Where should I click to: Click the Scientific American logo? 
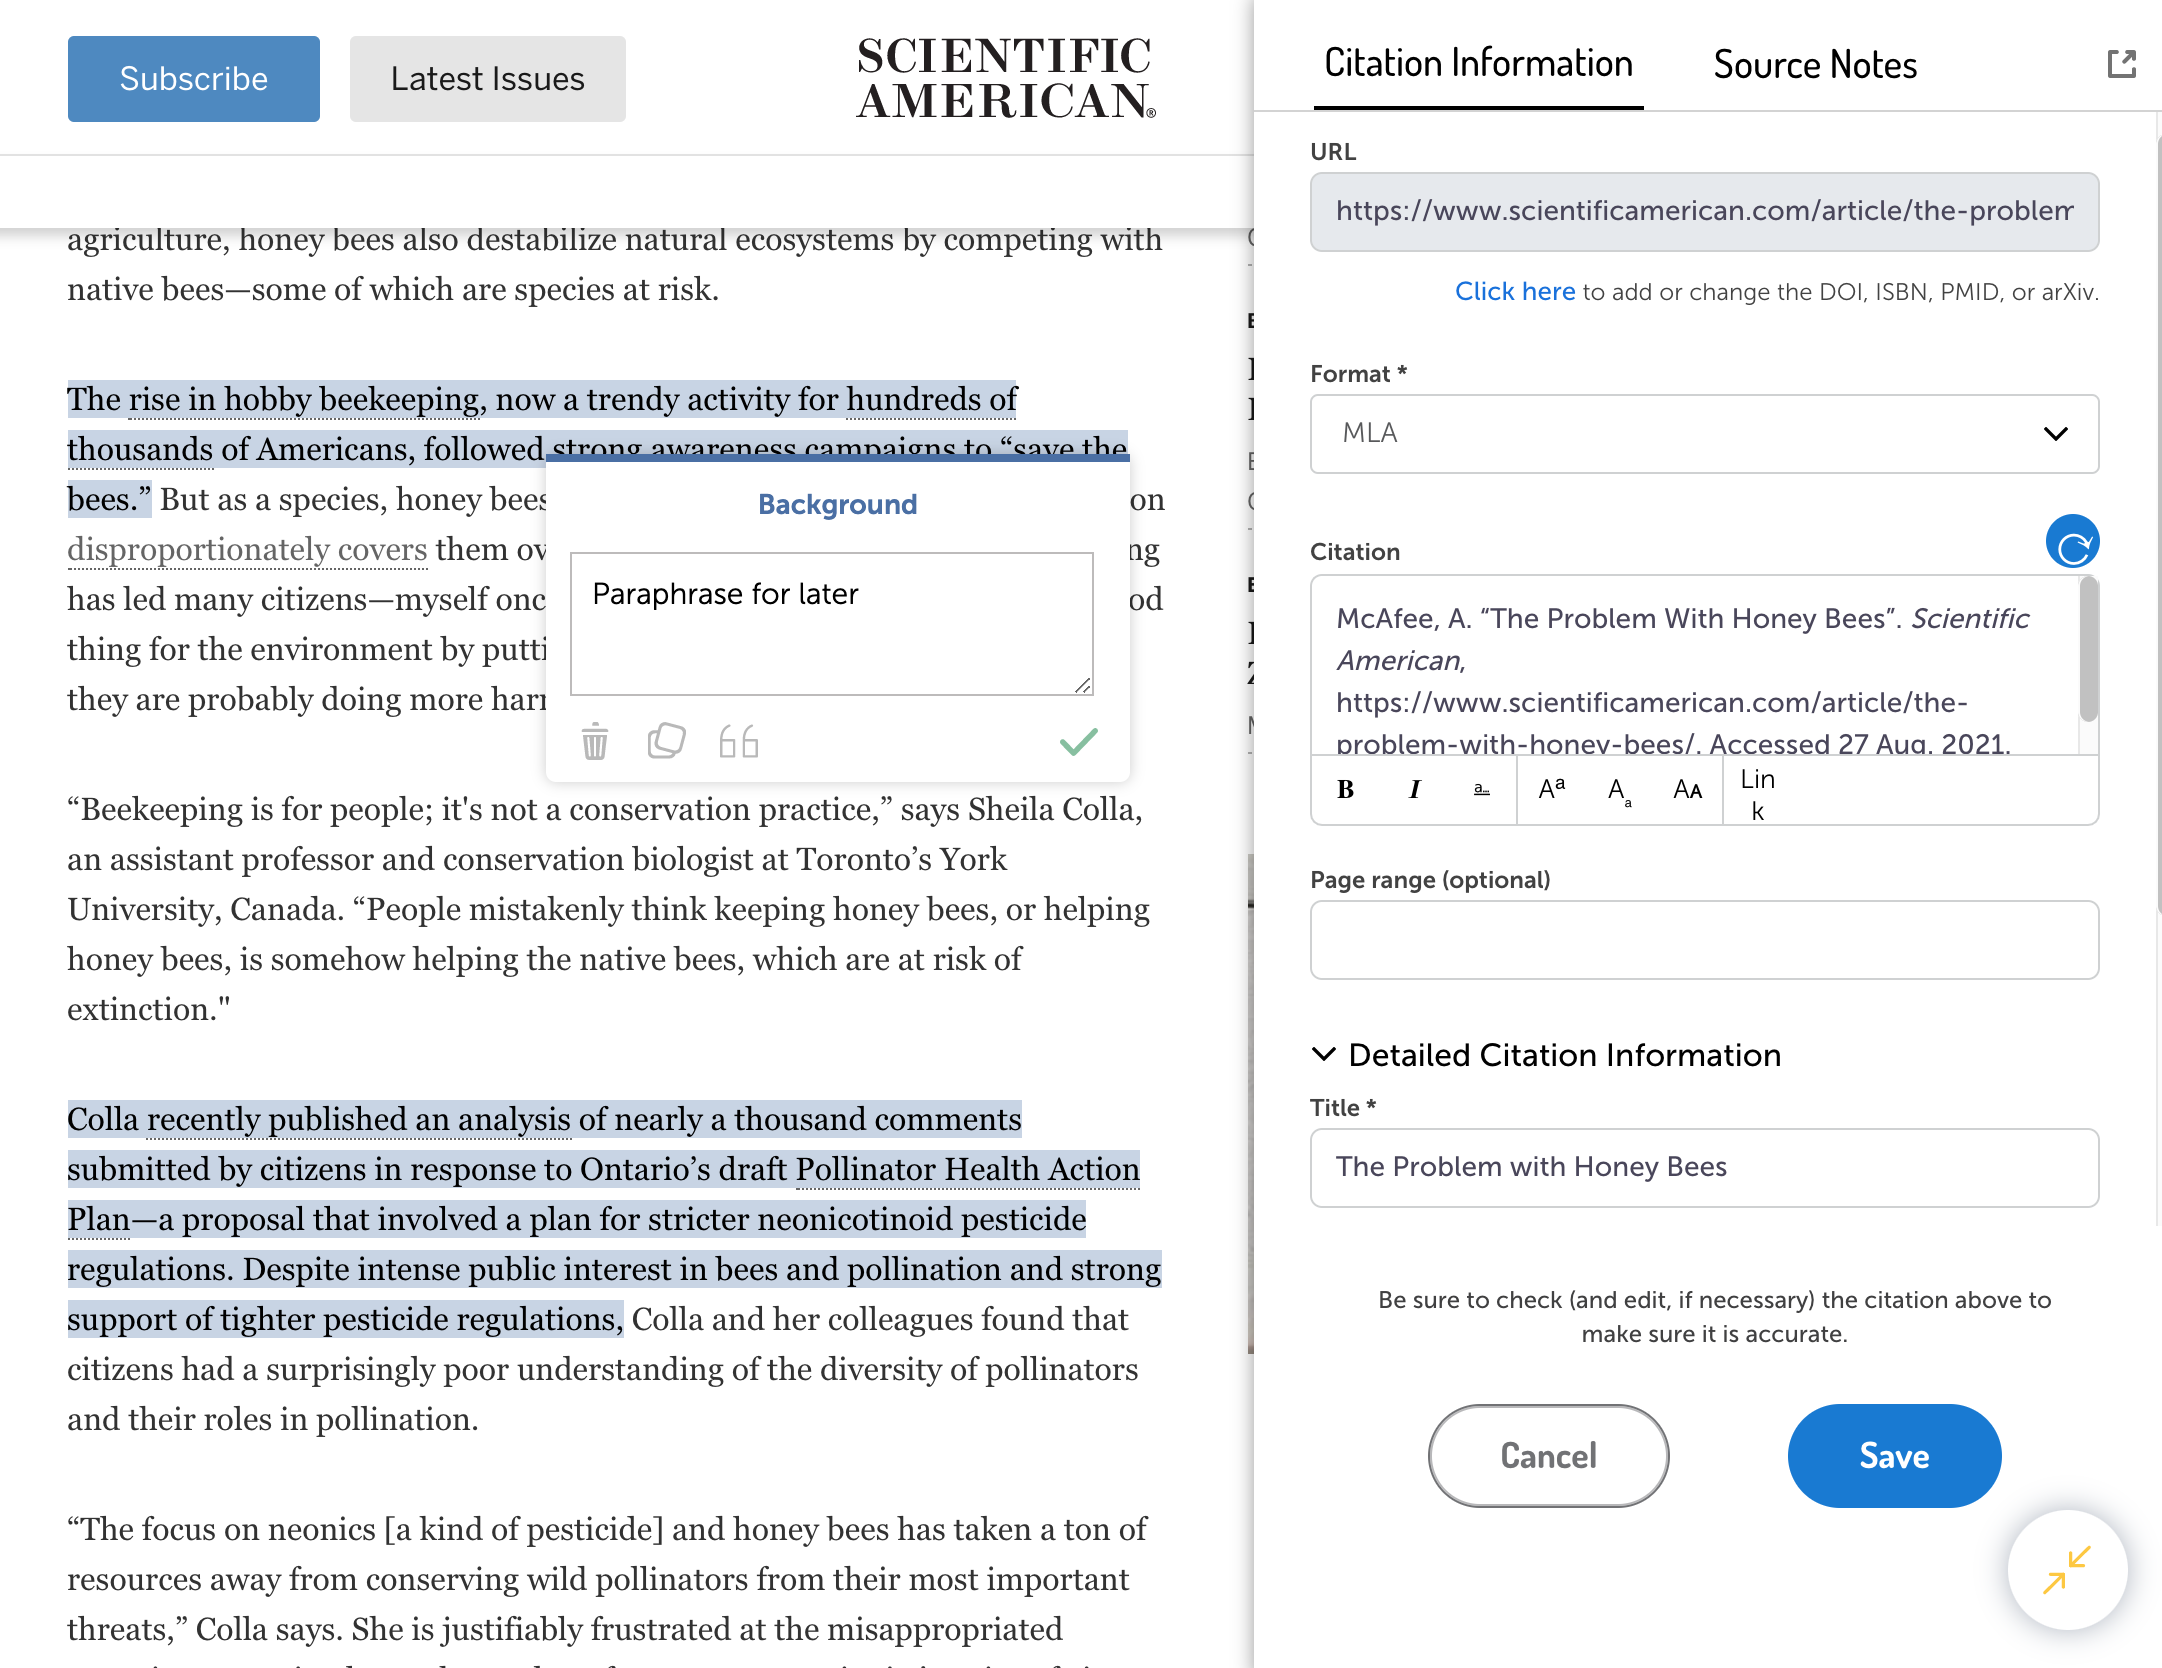(1006, 79)
